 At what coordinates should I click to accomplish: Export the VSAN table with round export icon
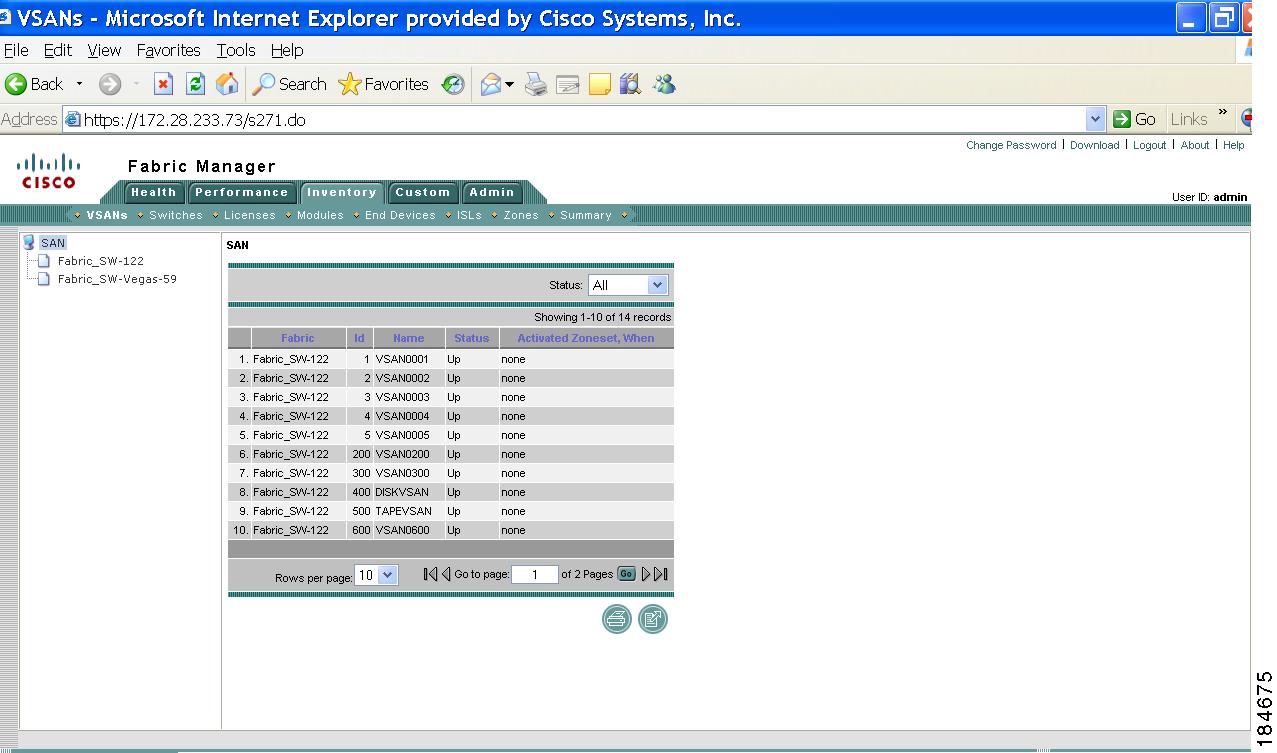[x=653, y=619]
